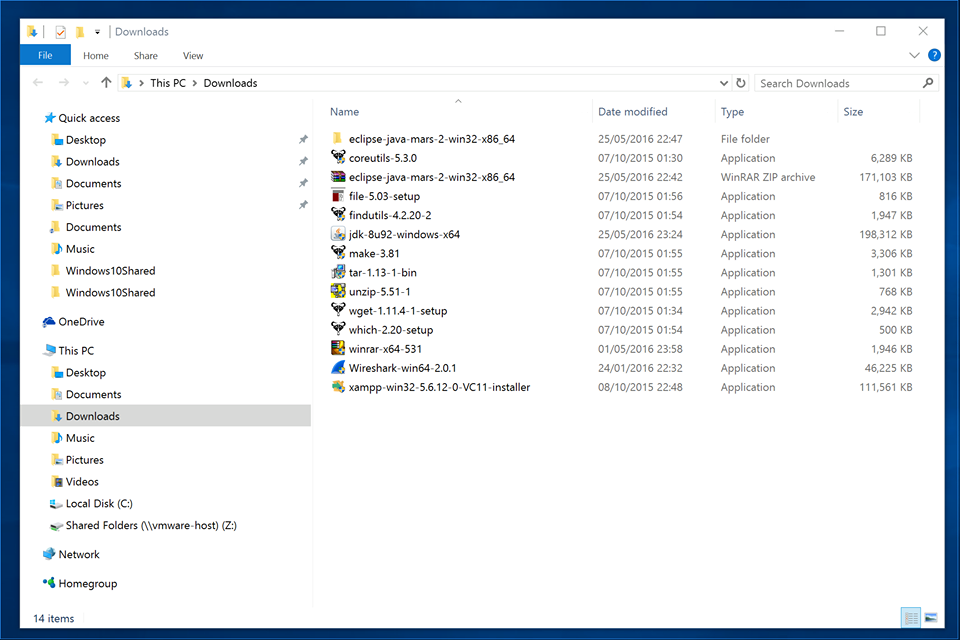Click the make-3.81 installer icon
960x640 pixels.
[338, 253]
